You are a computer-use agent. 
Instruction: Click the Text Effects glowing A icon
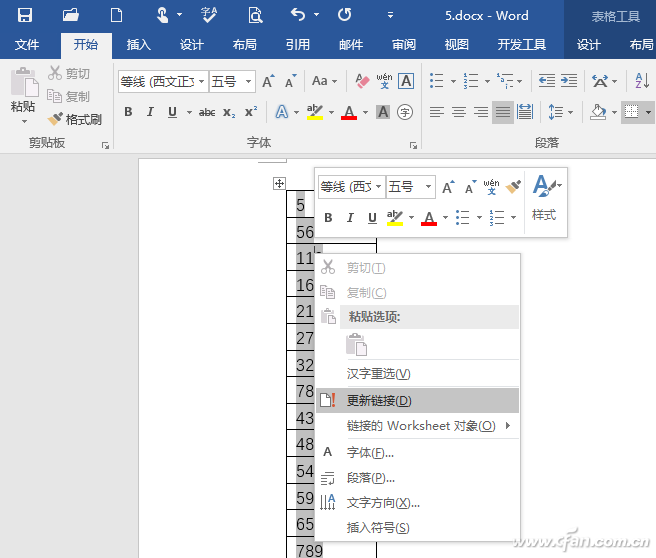[x=282, y=112]
